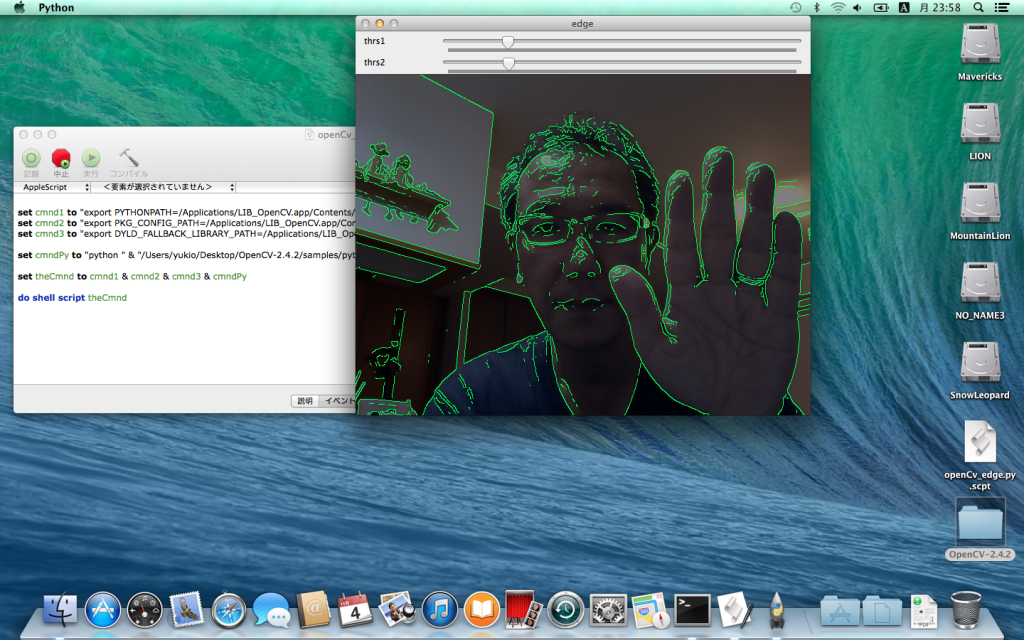1024x640 pixels.
Task: Click the 'set cmndPy' script line
Action: click(186, 255)
